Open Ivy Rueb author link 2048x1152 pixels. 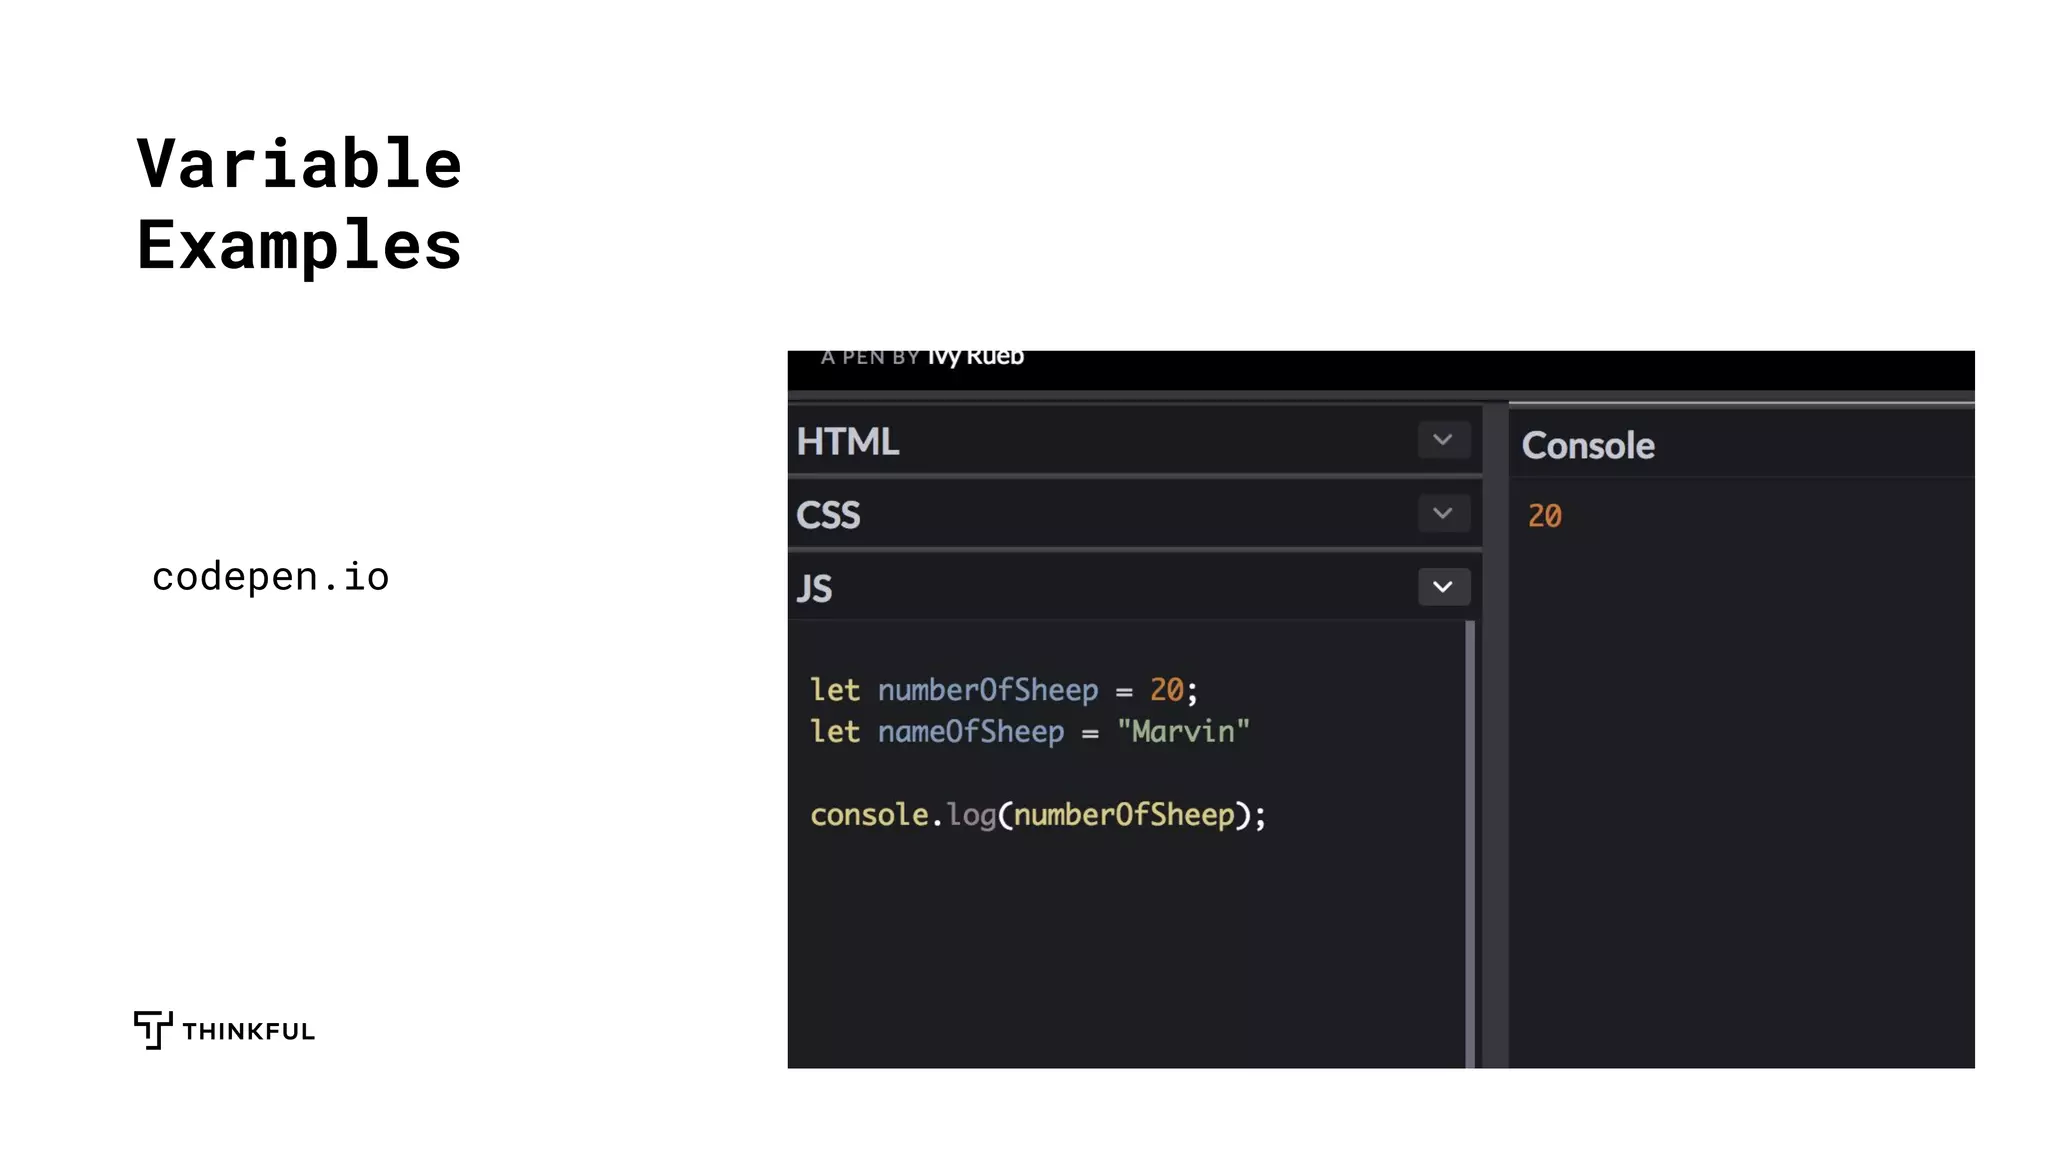(x=975, y=357)
